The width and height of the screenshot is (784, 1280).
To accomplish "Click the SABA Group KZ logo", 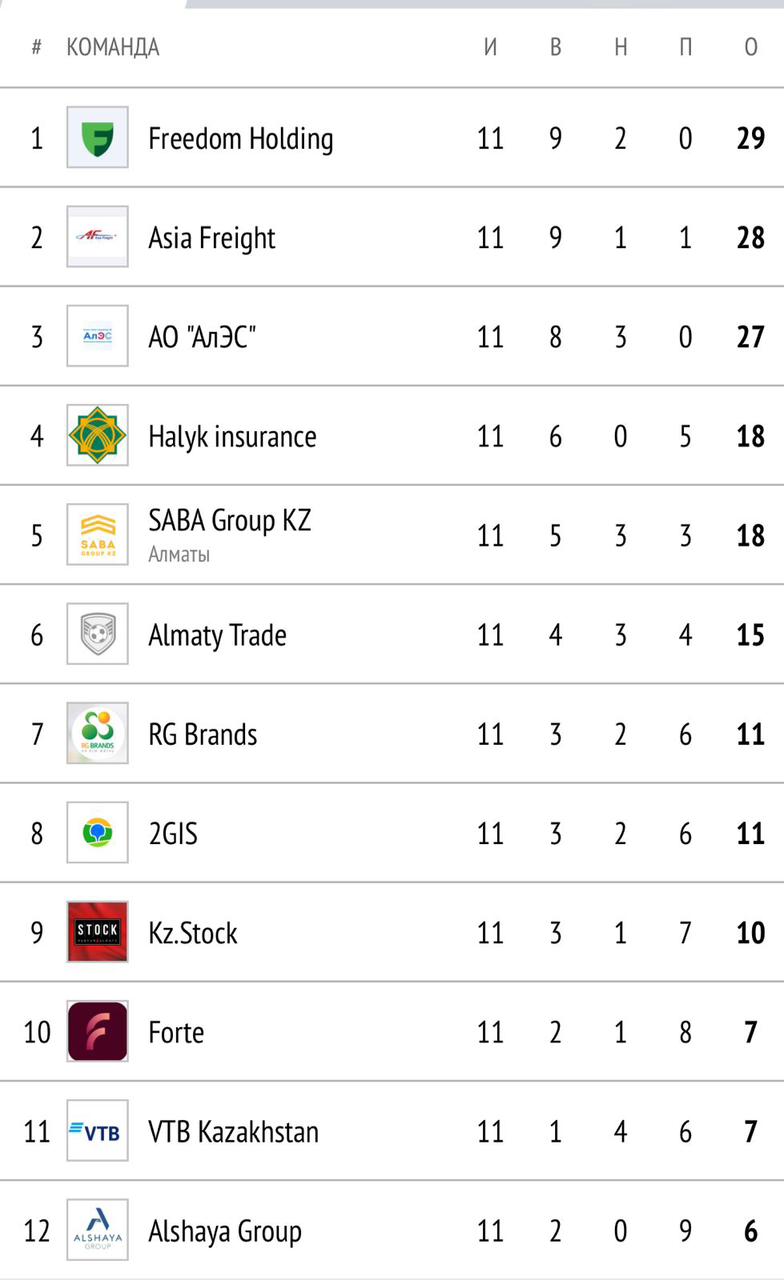I will (97, 535).
